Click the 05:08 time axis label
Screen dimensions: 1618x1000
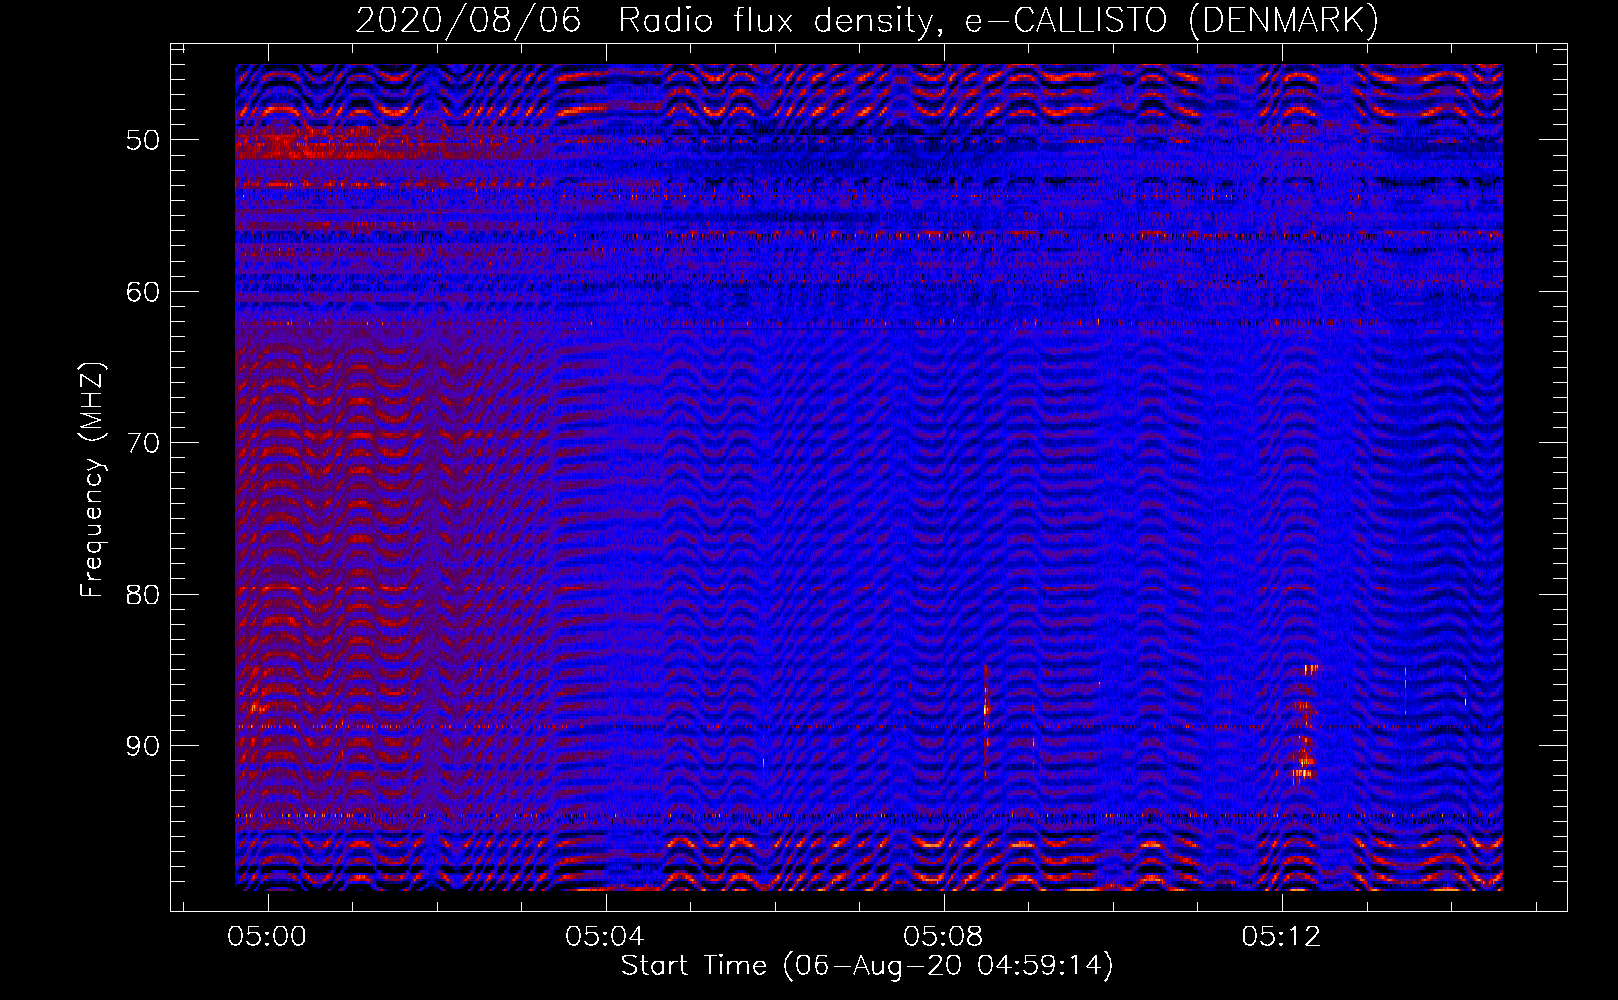[x=943, y=937]
